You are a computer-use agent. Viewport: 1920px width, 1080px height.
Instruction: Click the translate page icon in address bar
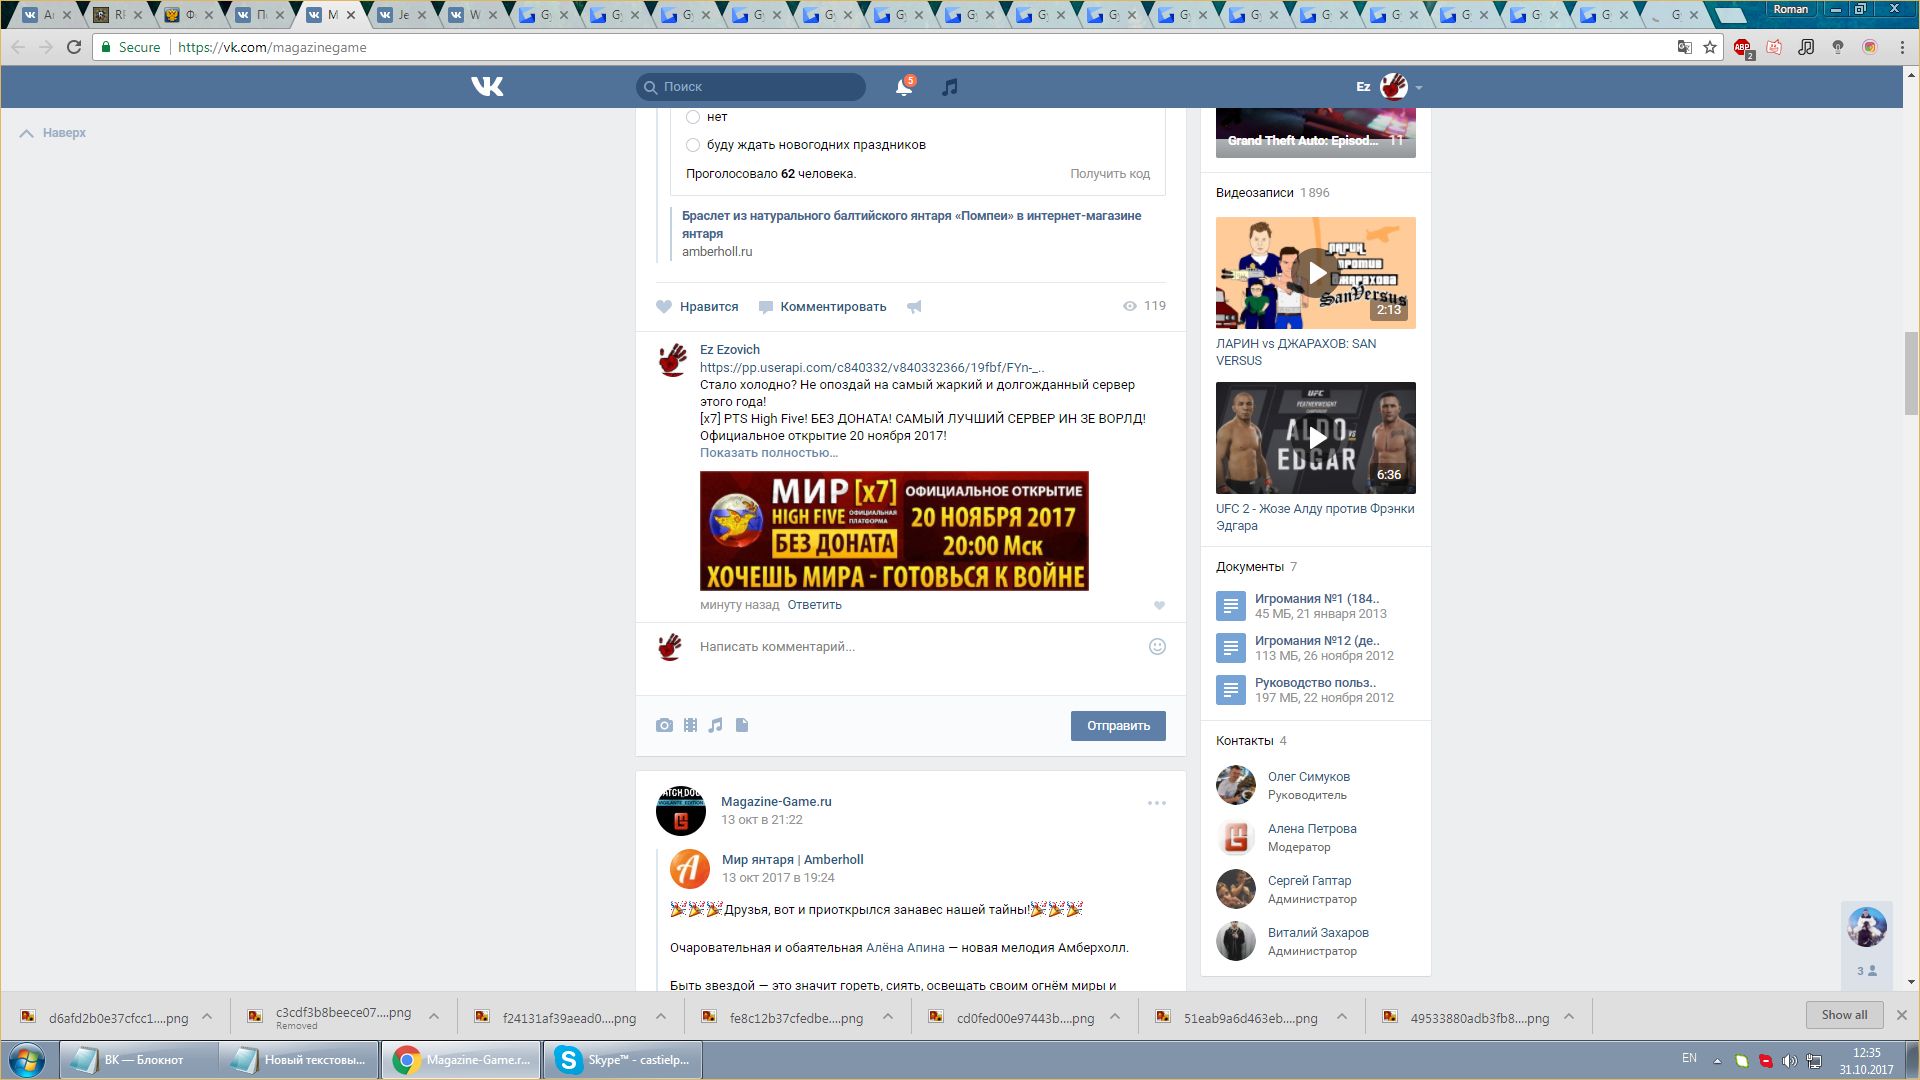(x=1685, y=47)
